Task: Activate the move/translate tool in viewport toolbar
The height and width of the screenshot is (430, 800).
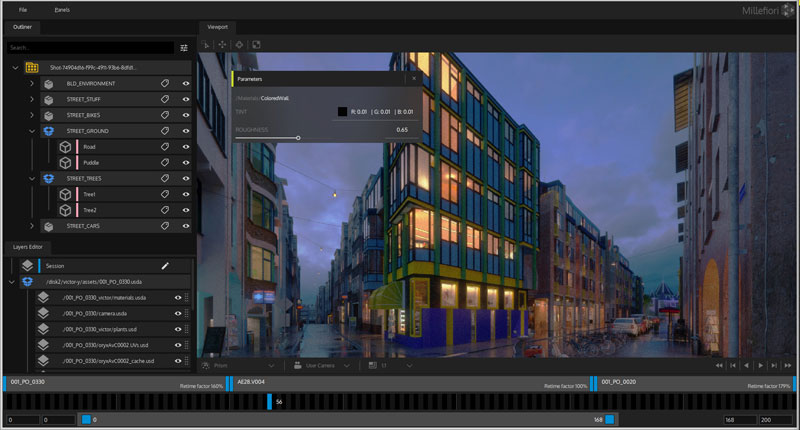Action: tap(223, 45)
